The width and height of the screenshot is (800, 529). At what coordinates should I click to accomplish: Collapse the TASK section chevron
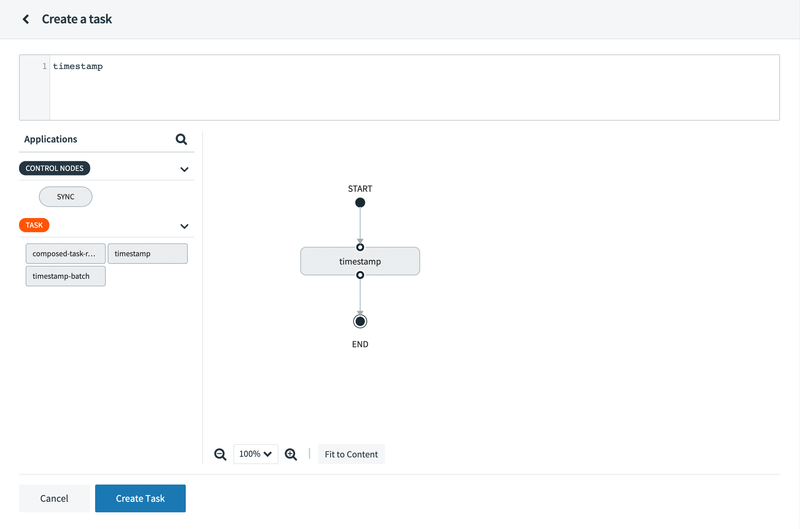tap(184, 226)
